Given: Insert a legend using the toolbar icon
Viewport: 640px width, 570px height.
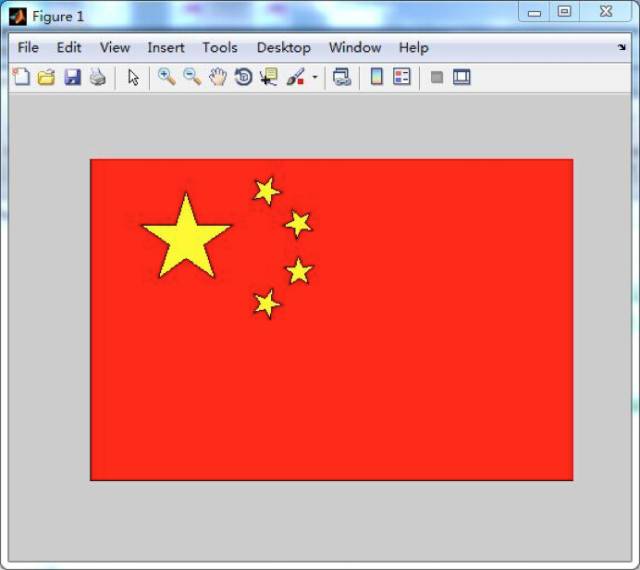Looking at the screenshot, I should coord(402,77).
